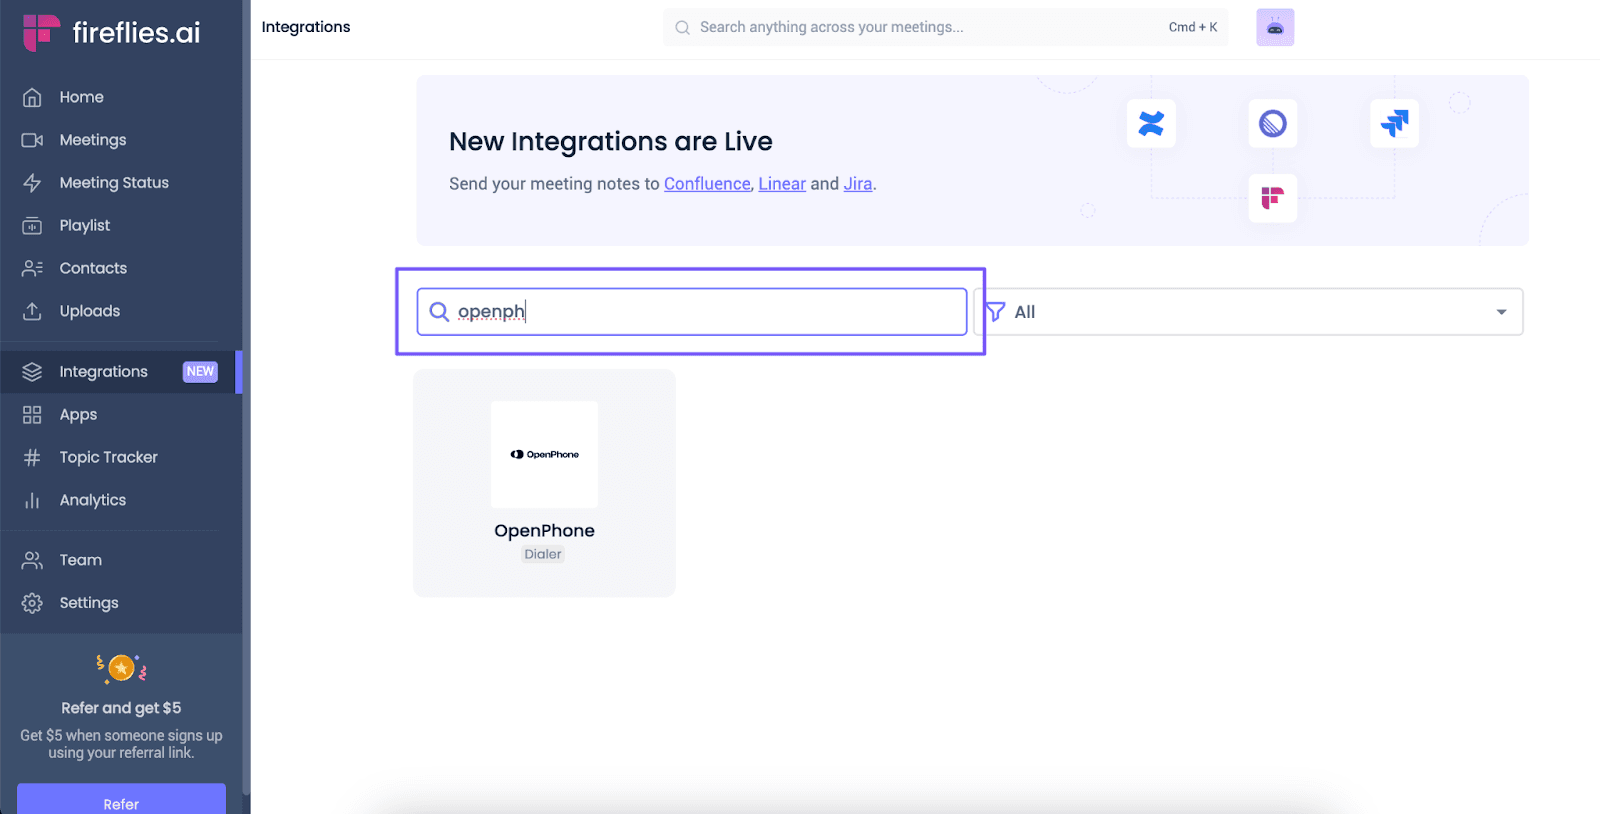Click the fireflies.ai logo
This screenshot has height=814, width=1600.
tap(111, 32)
